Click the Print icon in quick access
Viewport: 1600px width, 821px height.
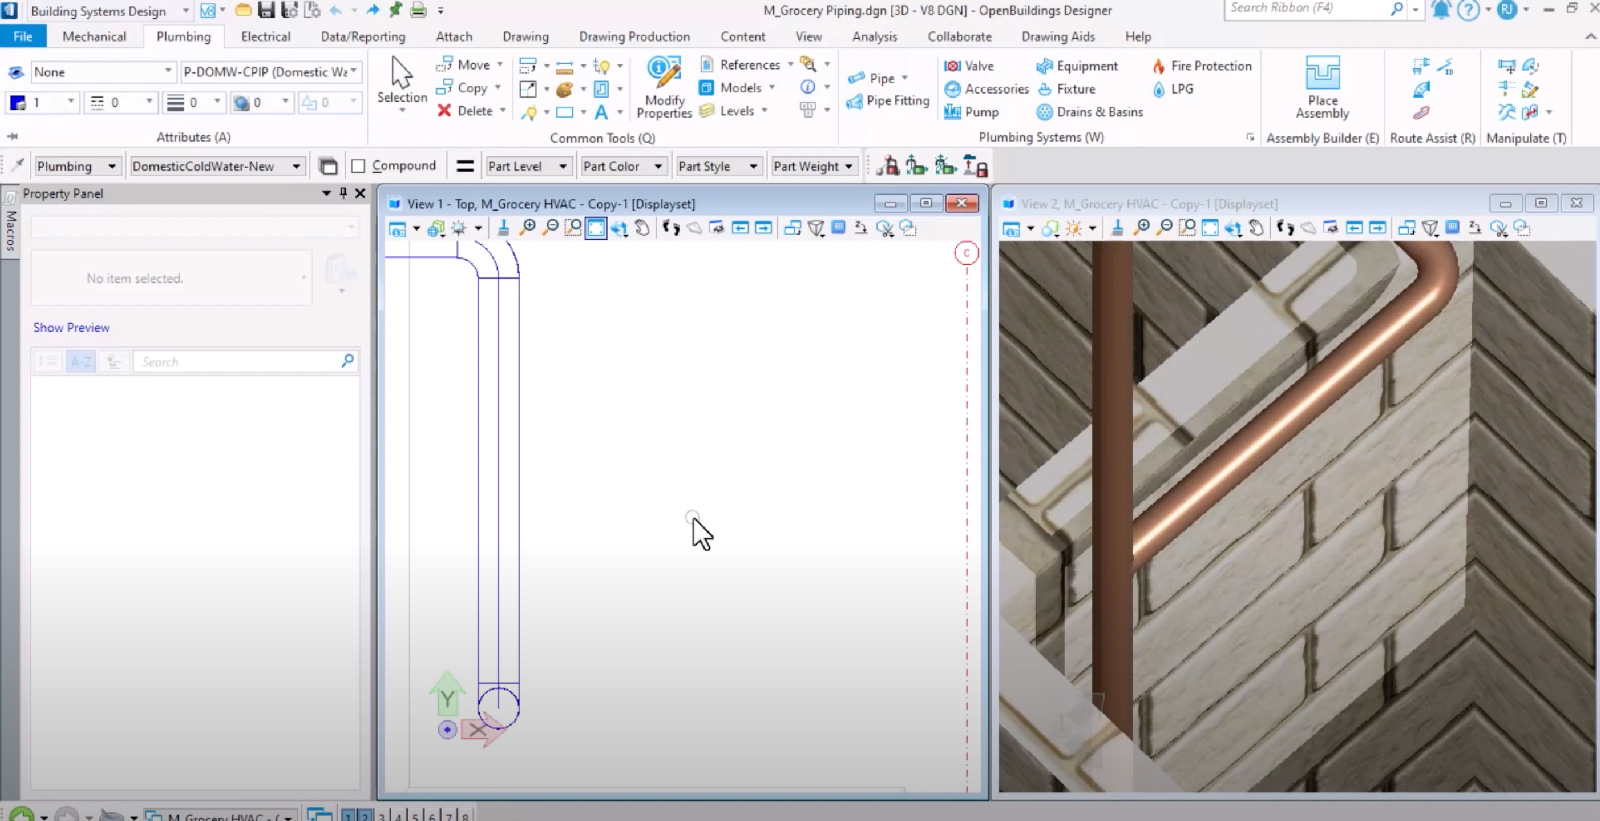(x=418, y=10)
